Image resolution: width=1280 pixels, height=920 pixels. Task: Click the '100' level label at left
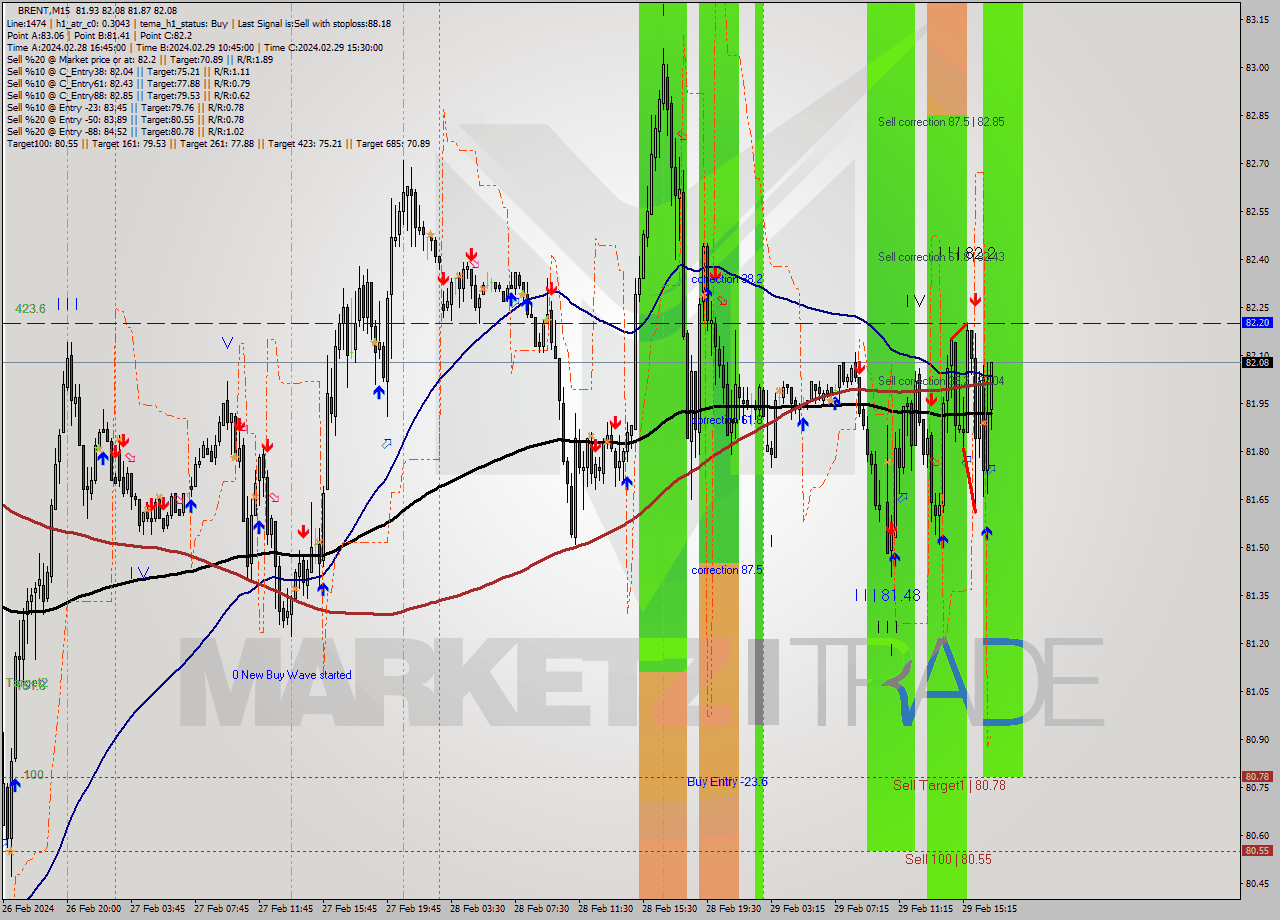34,775
